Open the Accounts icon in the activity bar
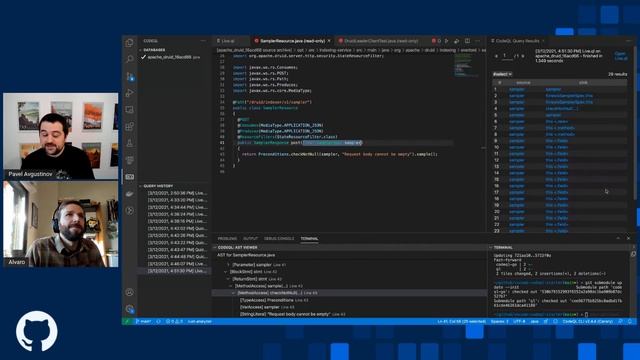This screenshot has height=360, width=640. [129, 292]
